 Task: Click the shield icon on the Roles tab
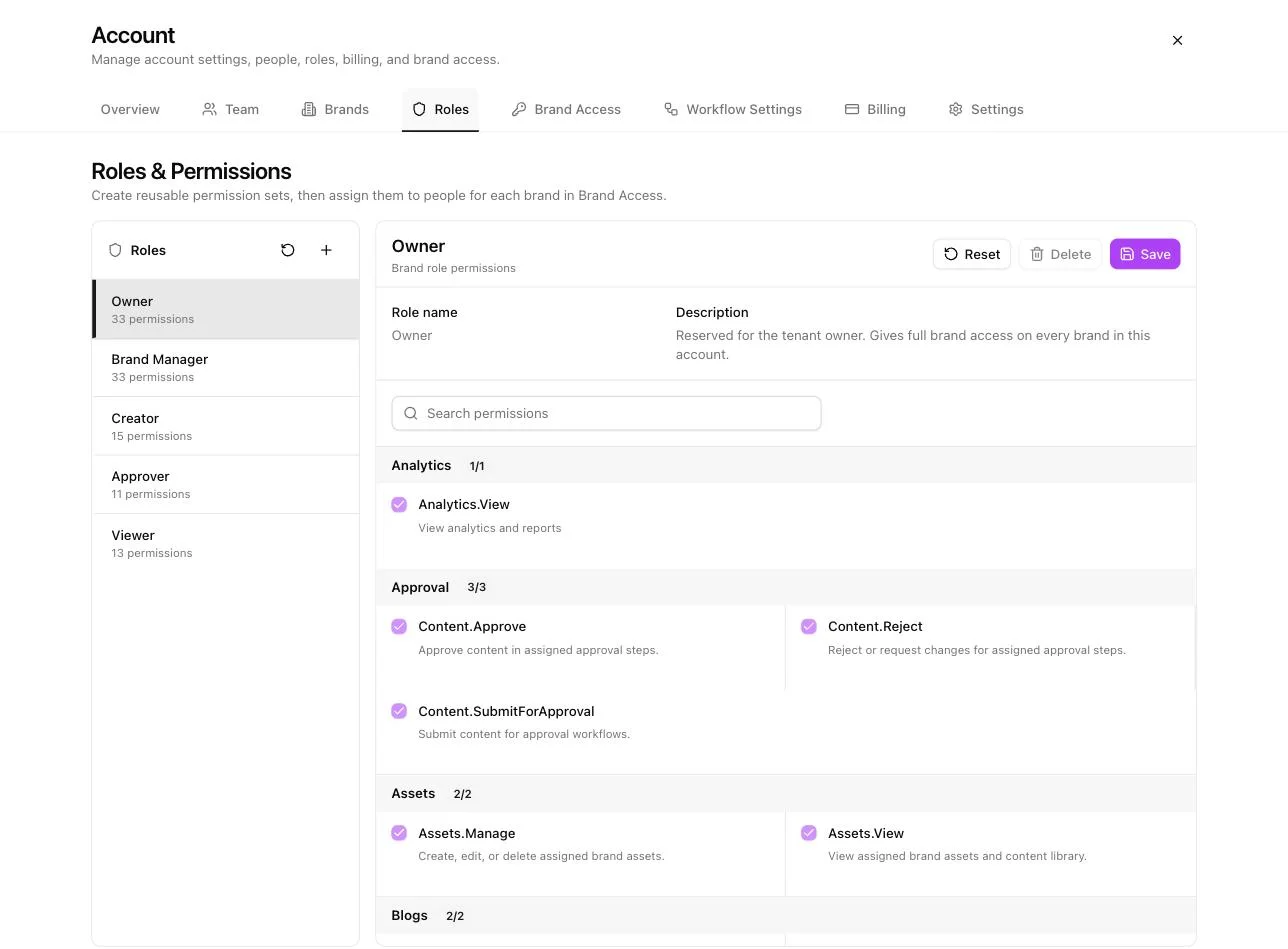point(419,109)
